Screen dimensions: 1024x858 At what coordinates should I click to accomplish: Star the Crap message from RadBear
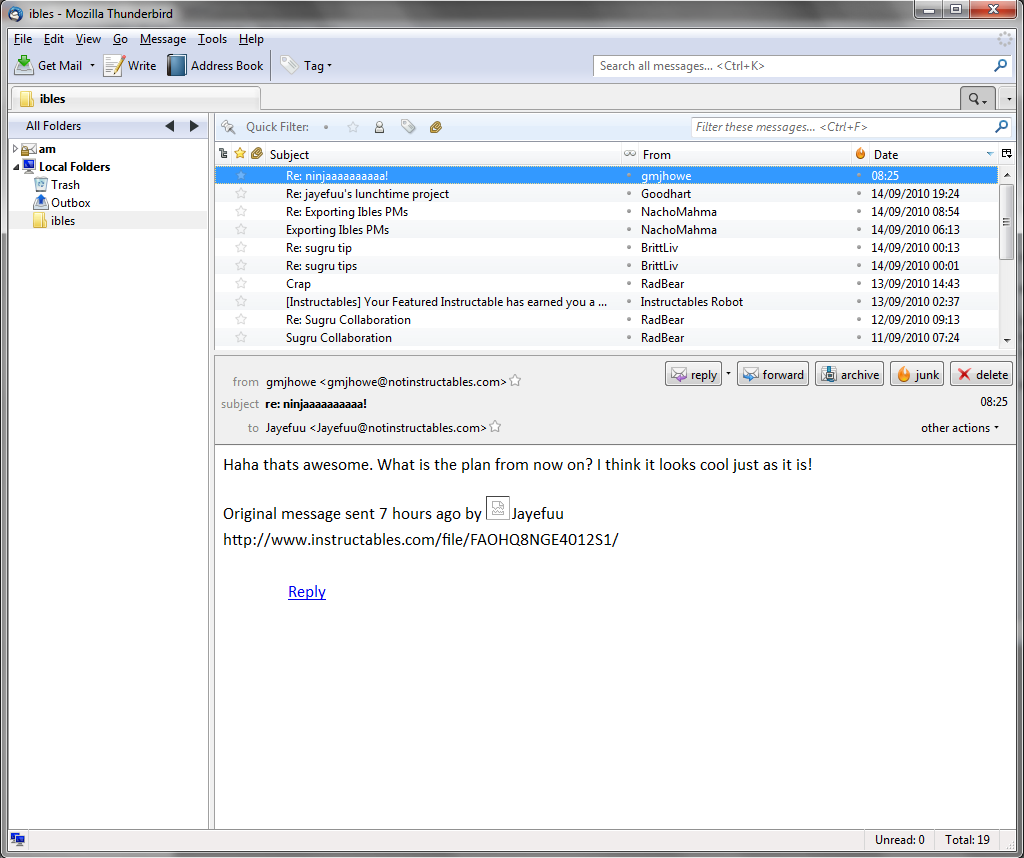[241, 283]
